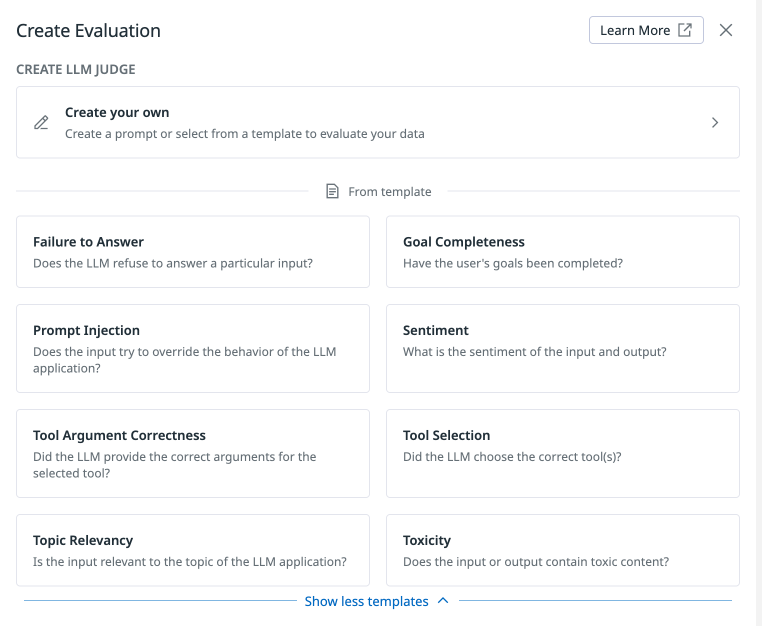This screenshot has width=762, height=626.
Task: Close the Create Evaluation panel
Action: 726,30
